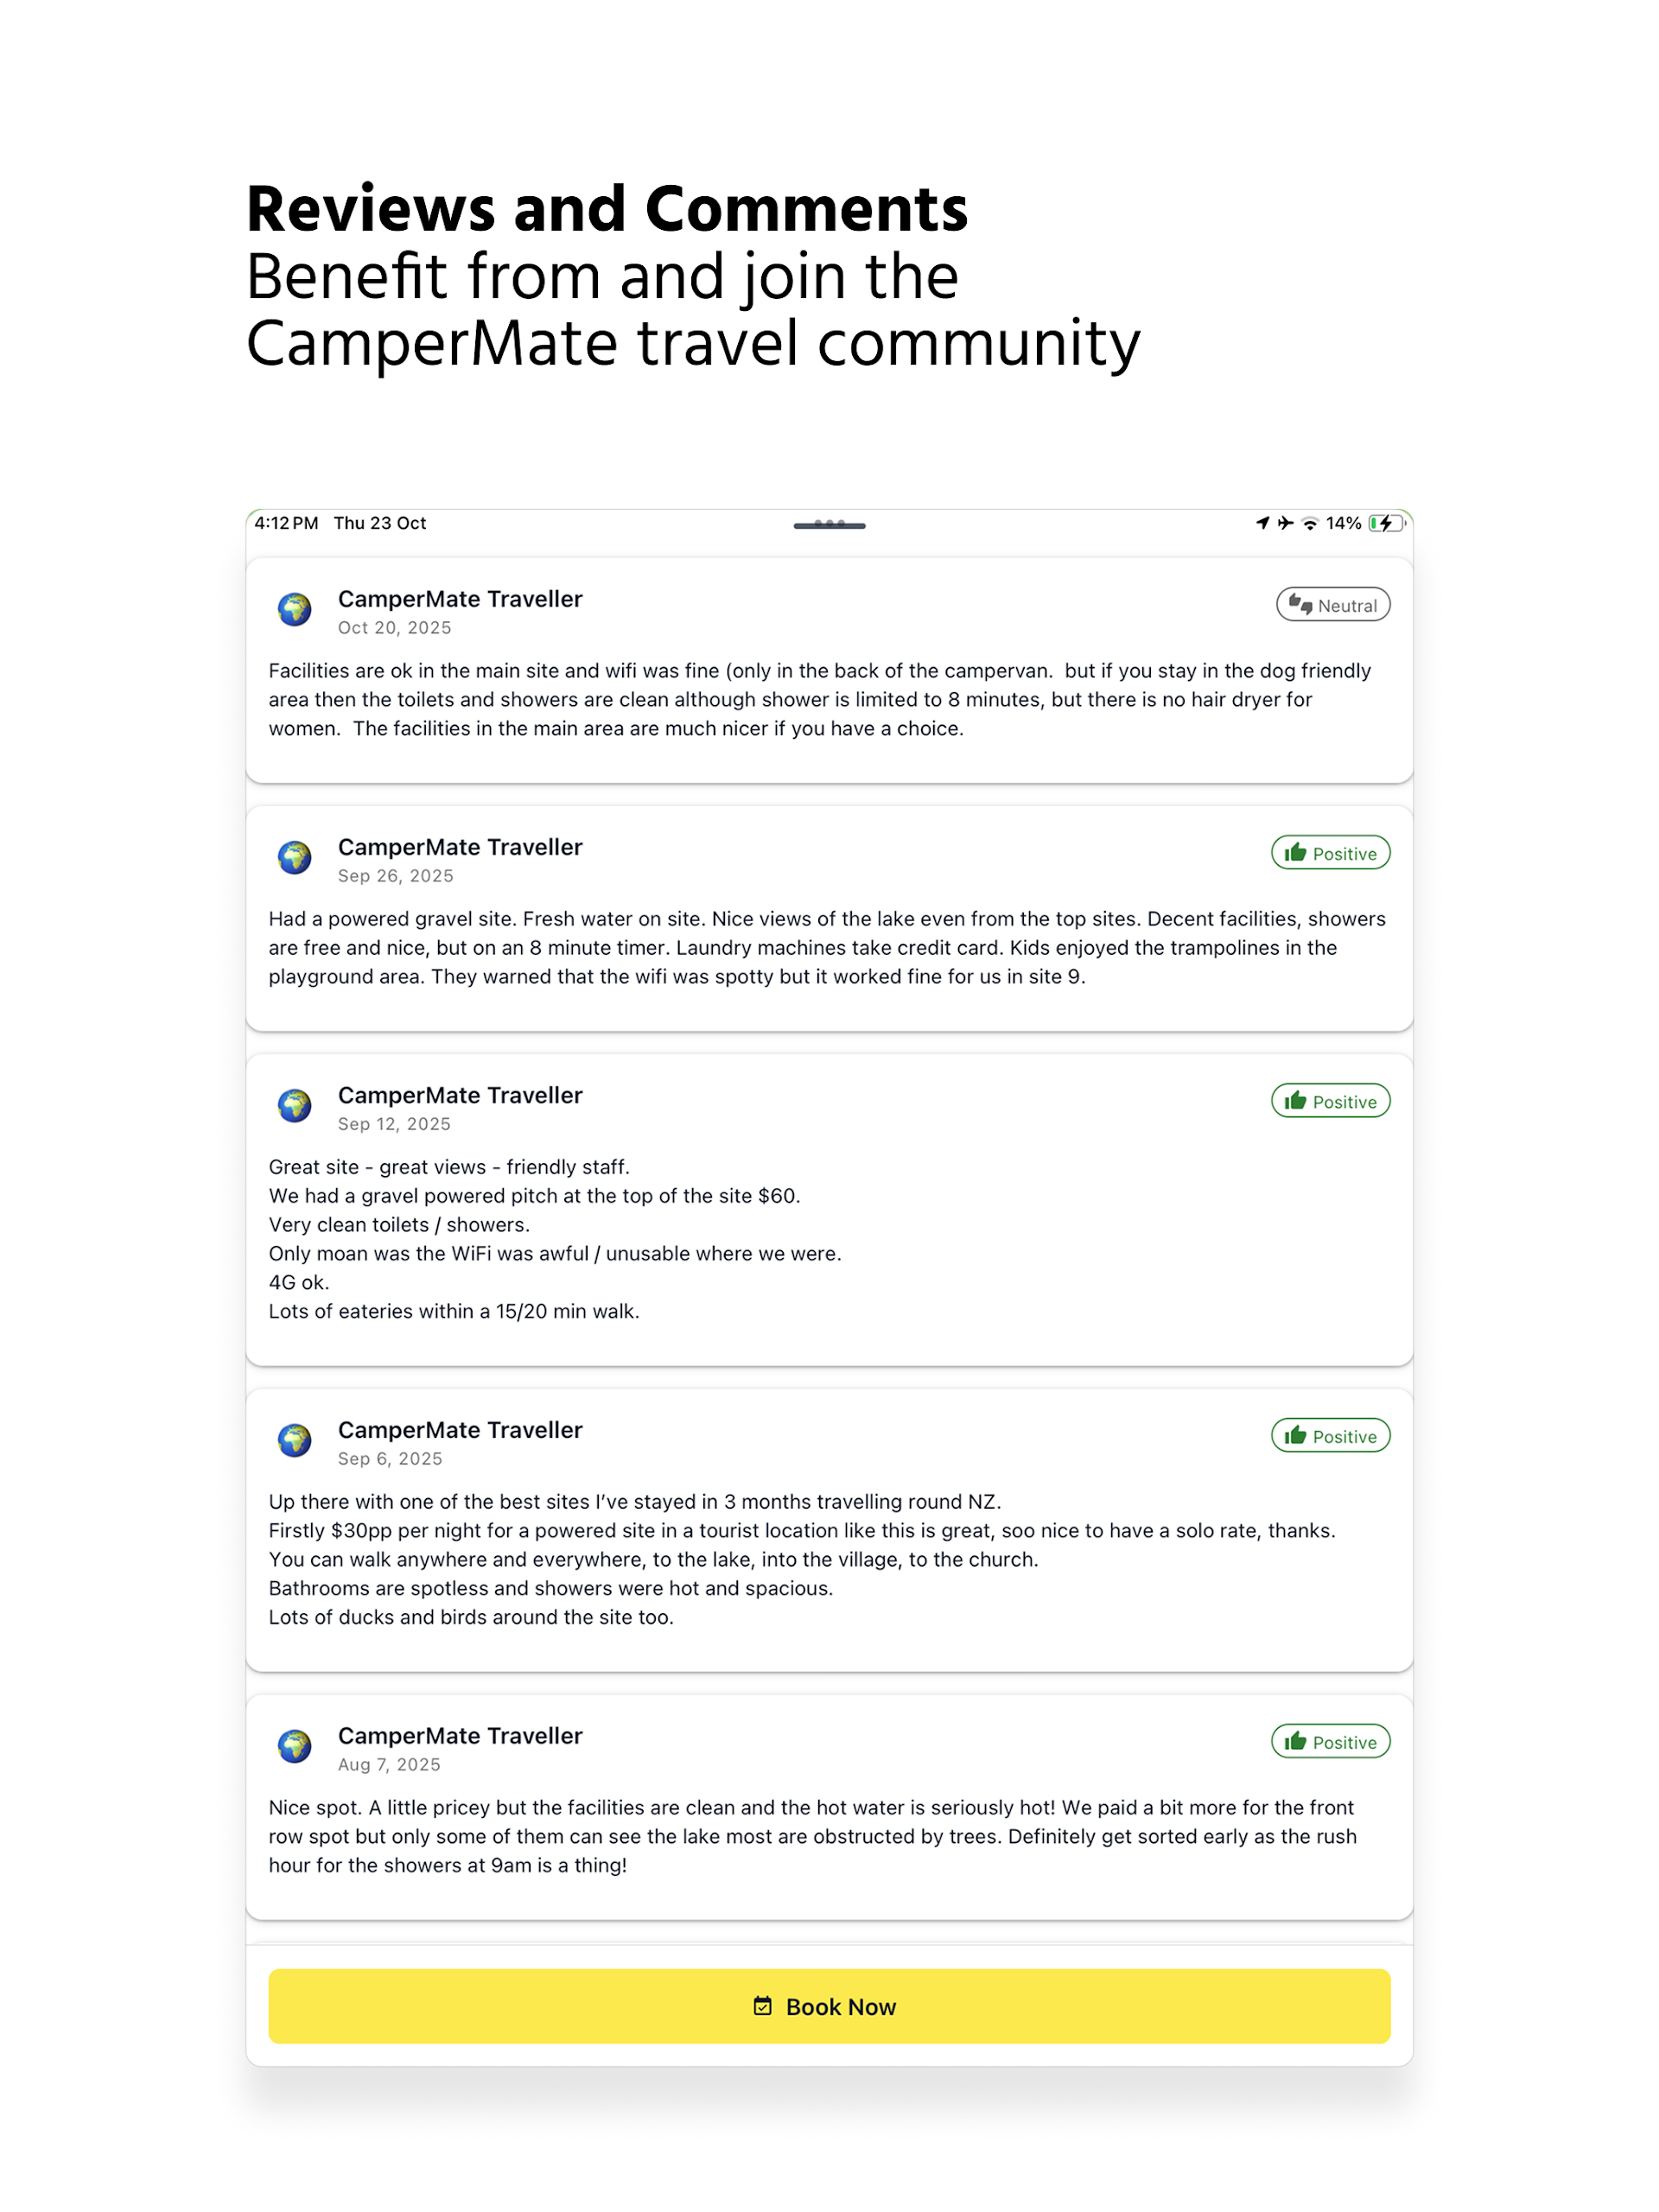
Task: Tap the calendar icon on Book Now
Action: tap(762, 2006)
